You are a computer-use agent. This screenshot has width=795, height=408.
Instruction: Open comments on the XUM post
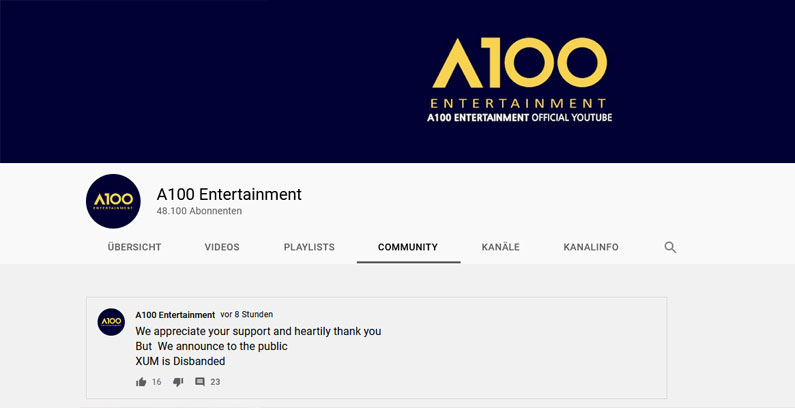tap(200, 382)
